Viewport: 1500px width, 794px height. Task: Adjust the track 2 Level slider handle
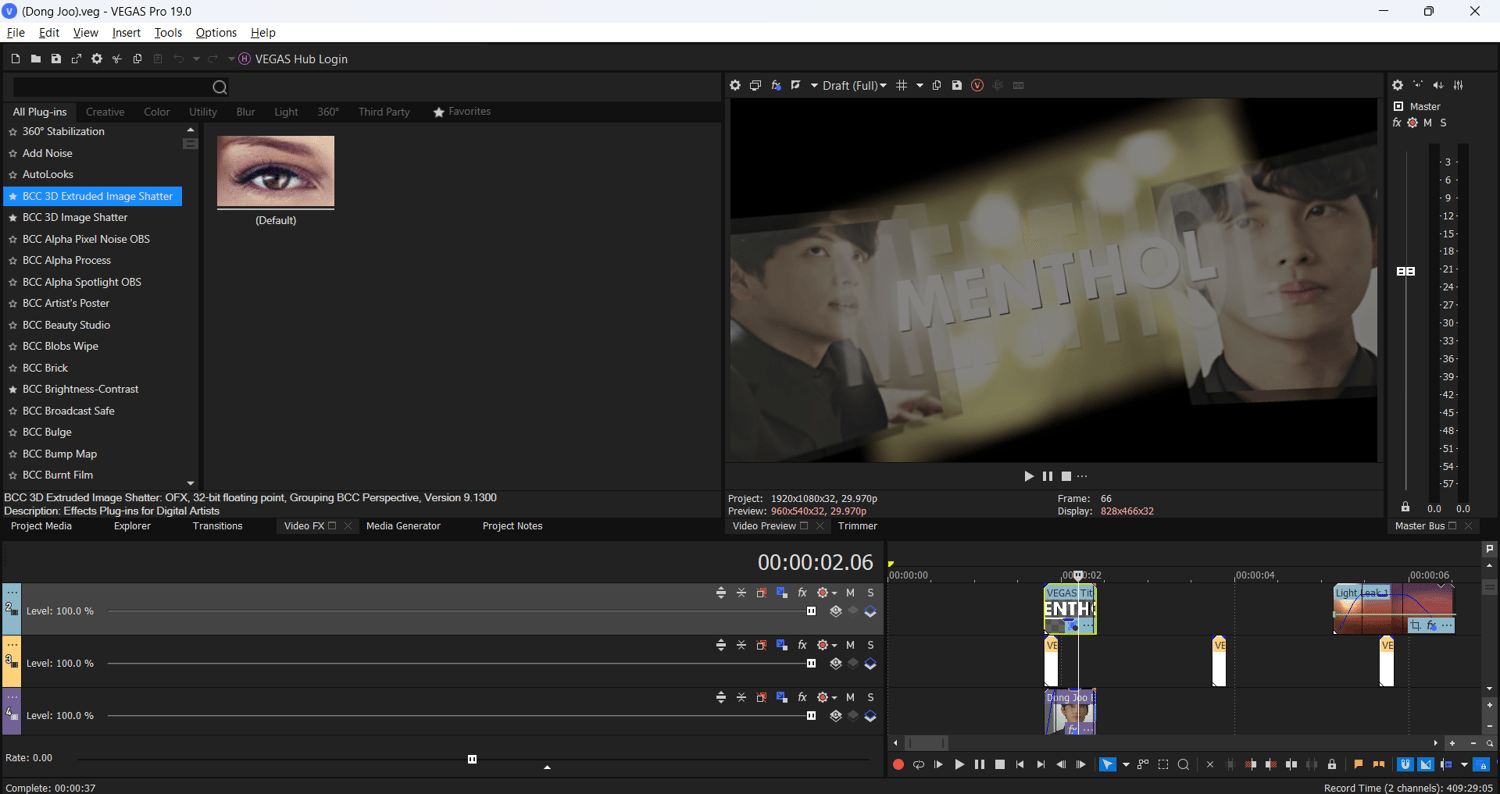(x=811, y=611)
